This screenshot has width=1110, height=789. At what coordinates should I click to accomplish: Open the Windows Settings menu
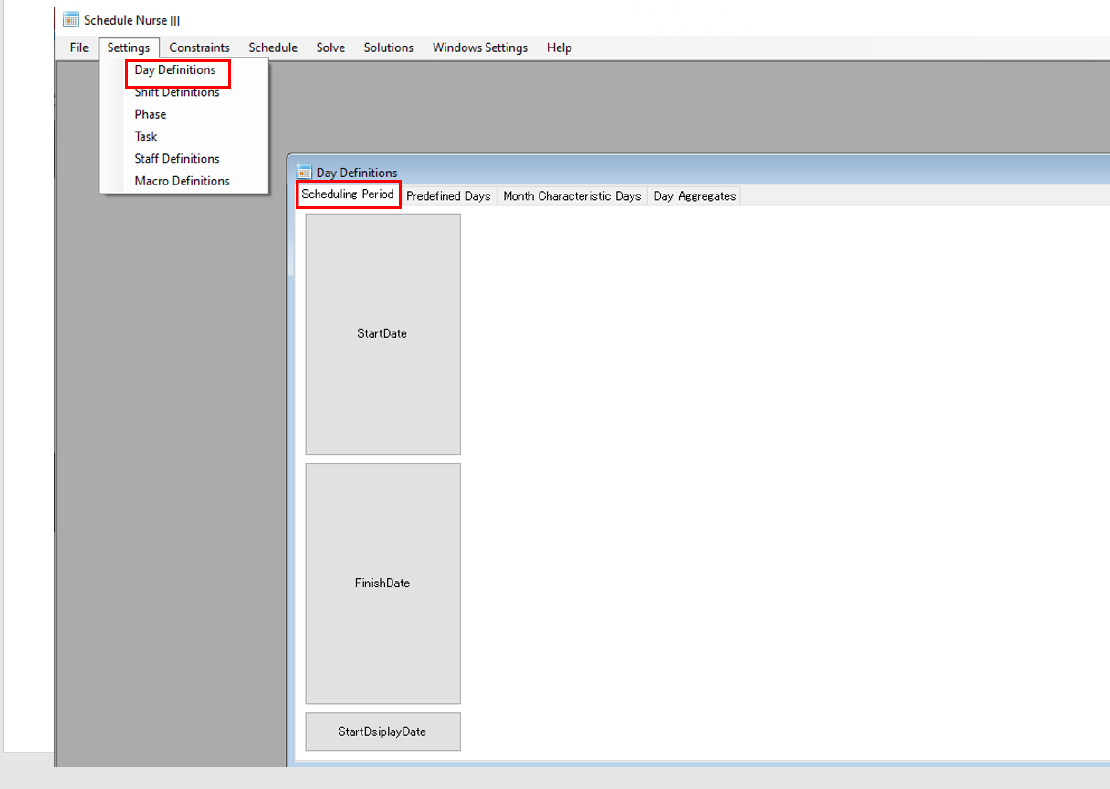(x=480, y=47)
